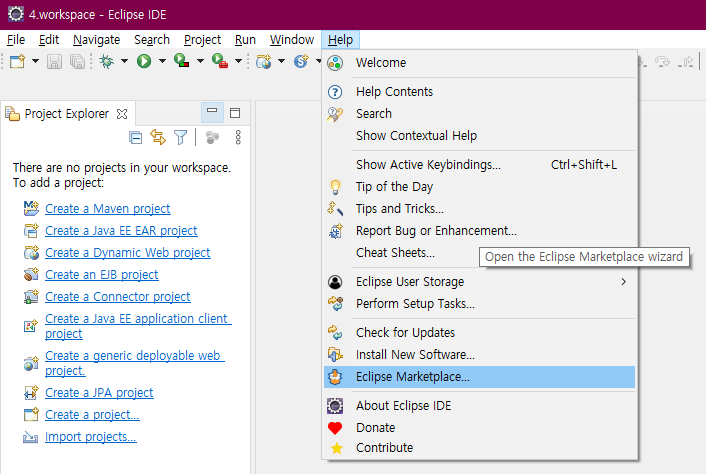Open the New file dropdown arrow
Screen dimensions: 706x474
pyautogui.click(x=35, y=61)
